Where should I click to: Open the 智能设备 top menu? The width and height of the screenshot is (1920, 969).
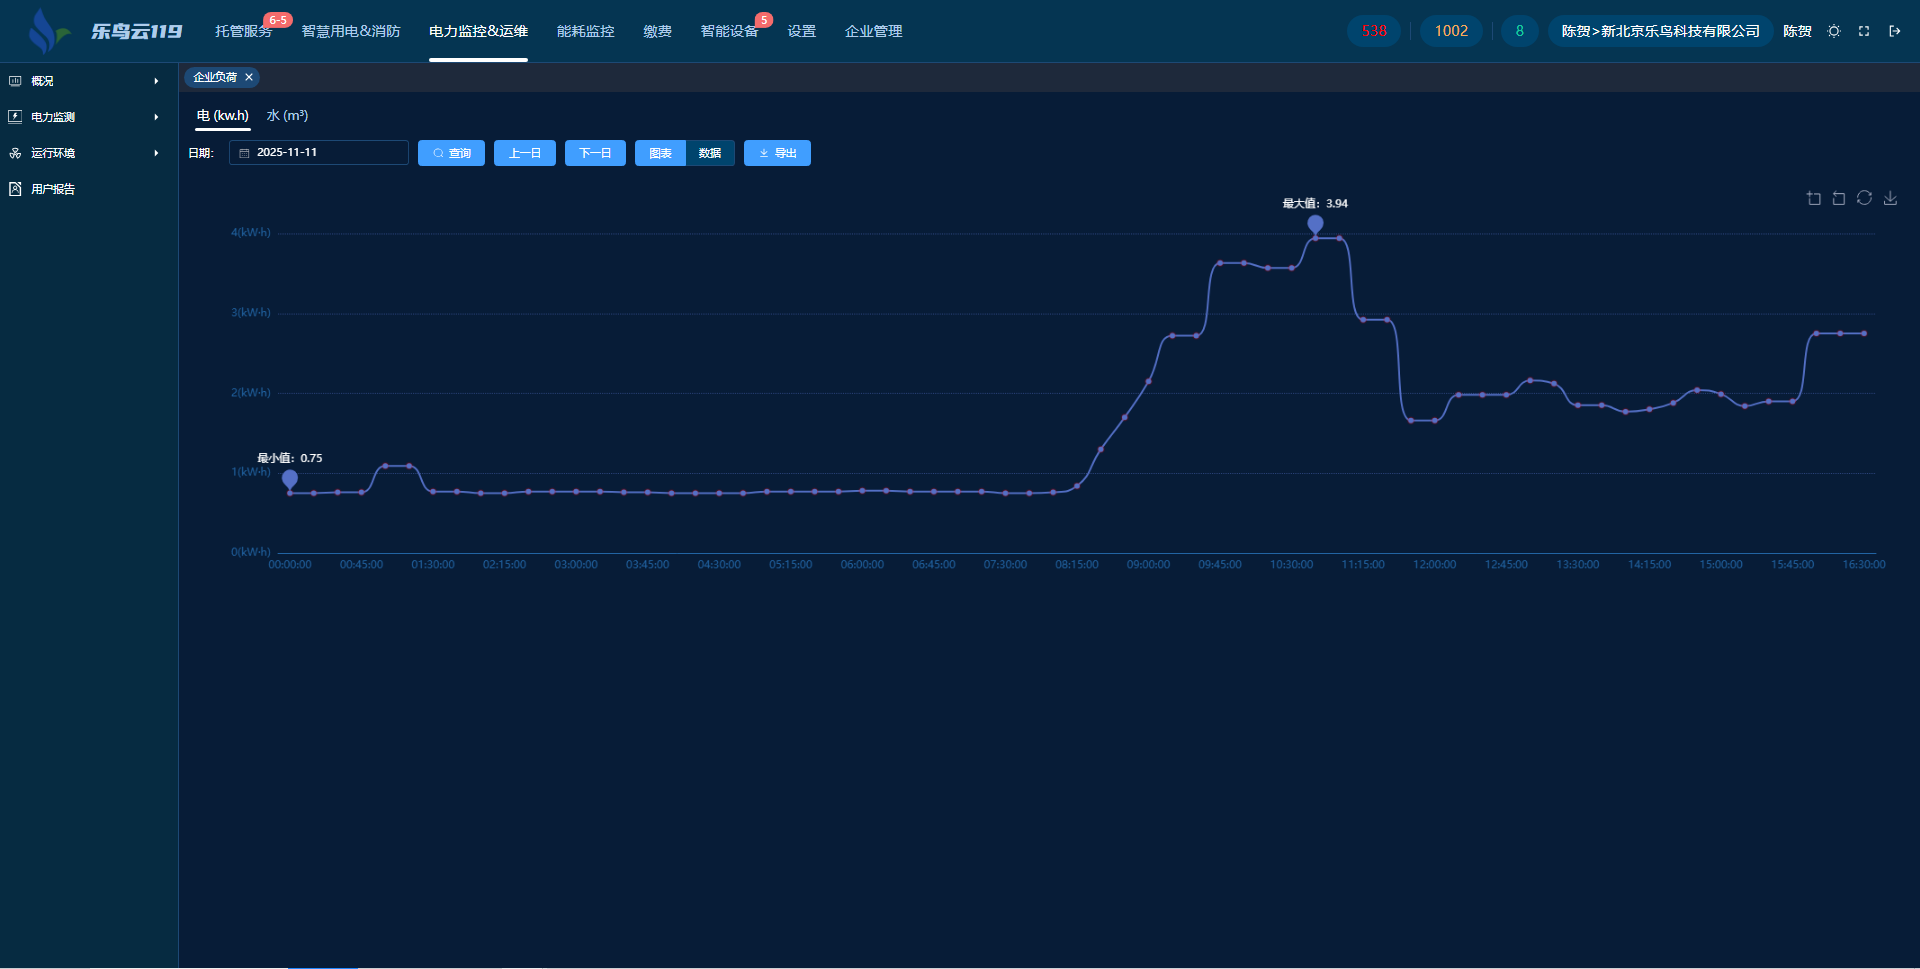(729, 31)
